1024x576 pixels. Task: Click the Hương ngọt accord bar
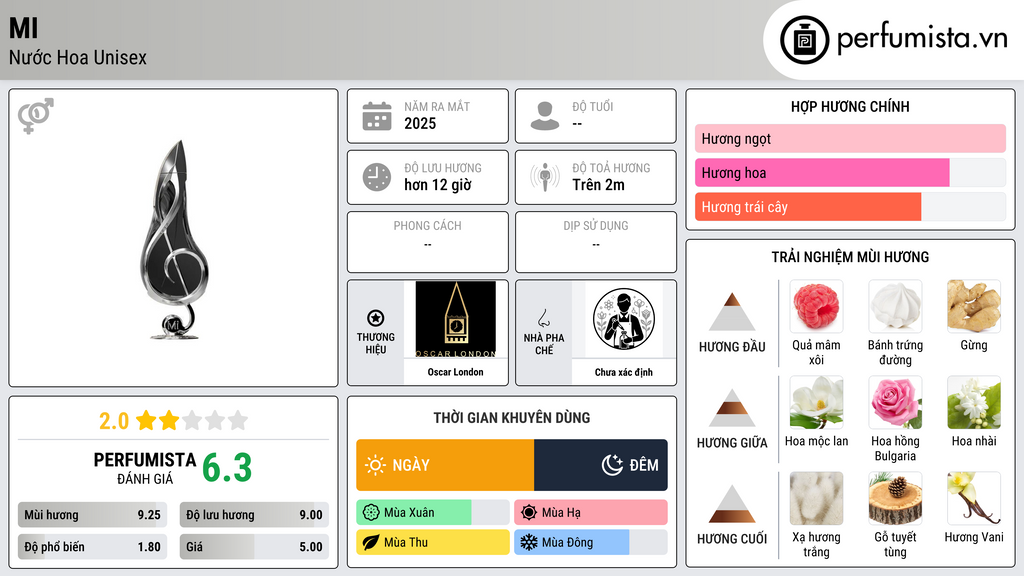pyautogui.click(x=850, y=138)
